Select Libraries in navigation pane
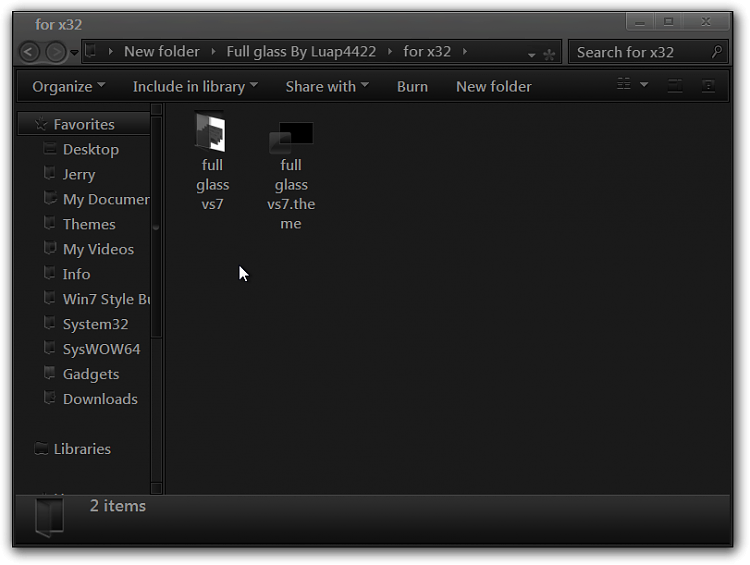 click(x=82, y=449)
